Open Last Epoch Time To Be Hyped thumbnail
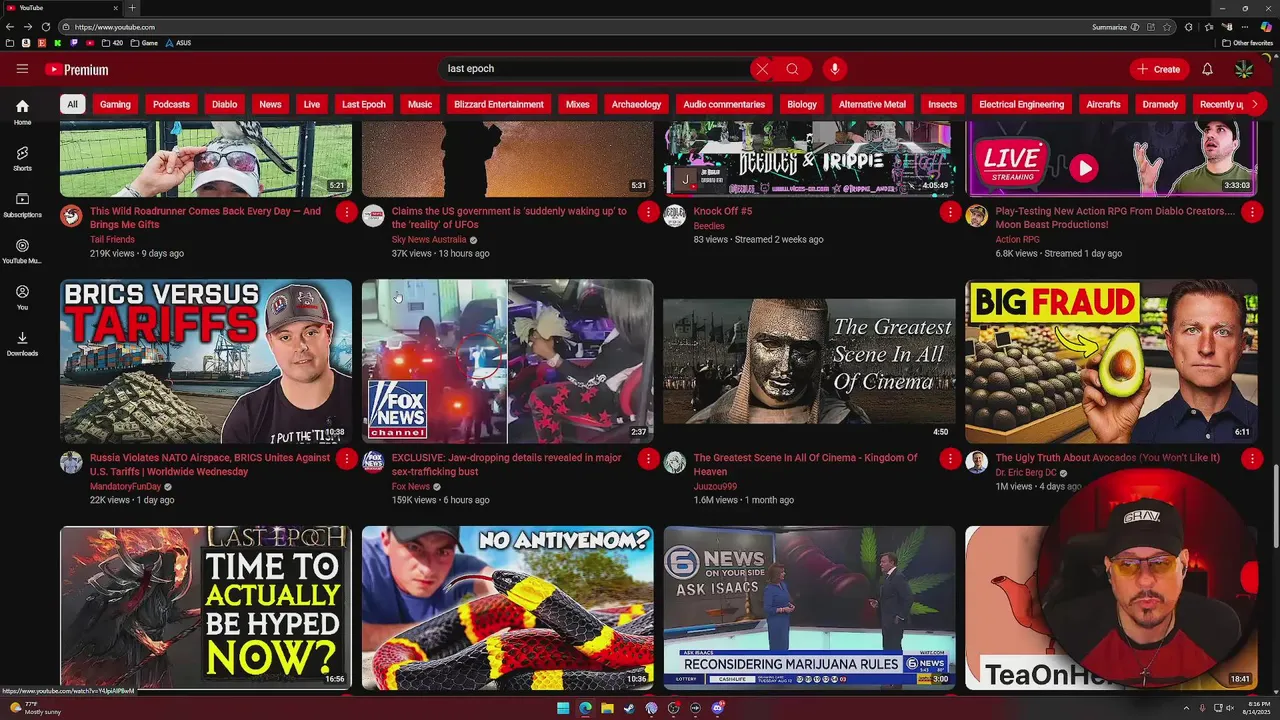This screenshot has width=1280, height=720. click(206, 608)
